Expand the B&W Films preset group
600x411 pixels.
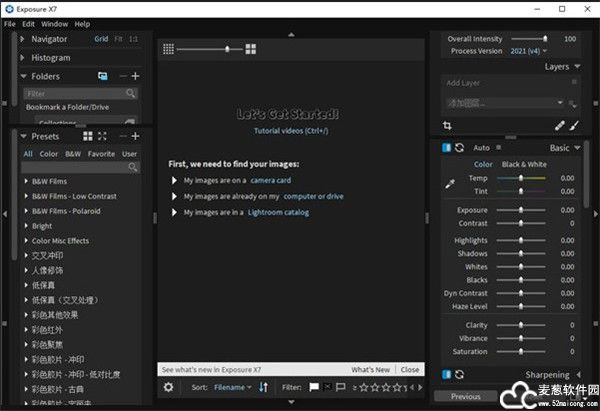click(x=26, y=181)
